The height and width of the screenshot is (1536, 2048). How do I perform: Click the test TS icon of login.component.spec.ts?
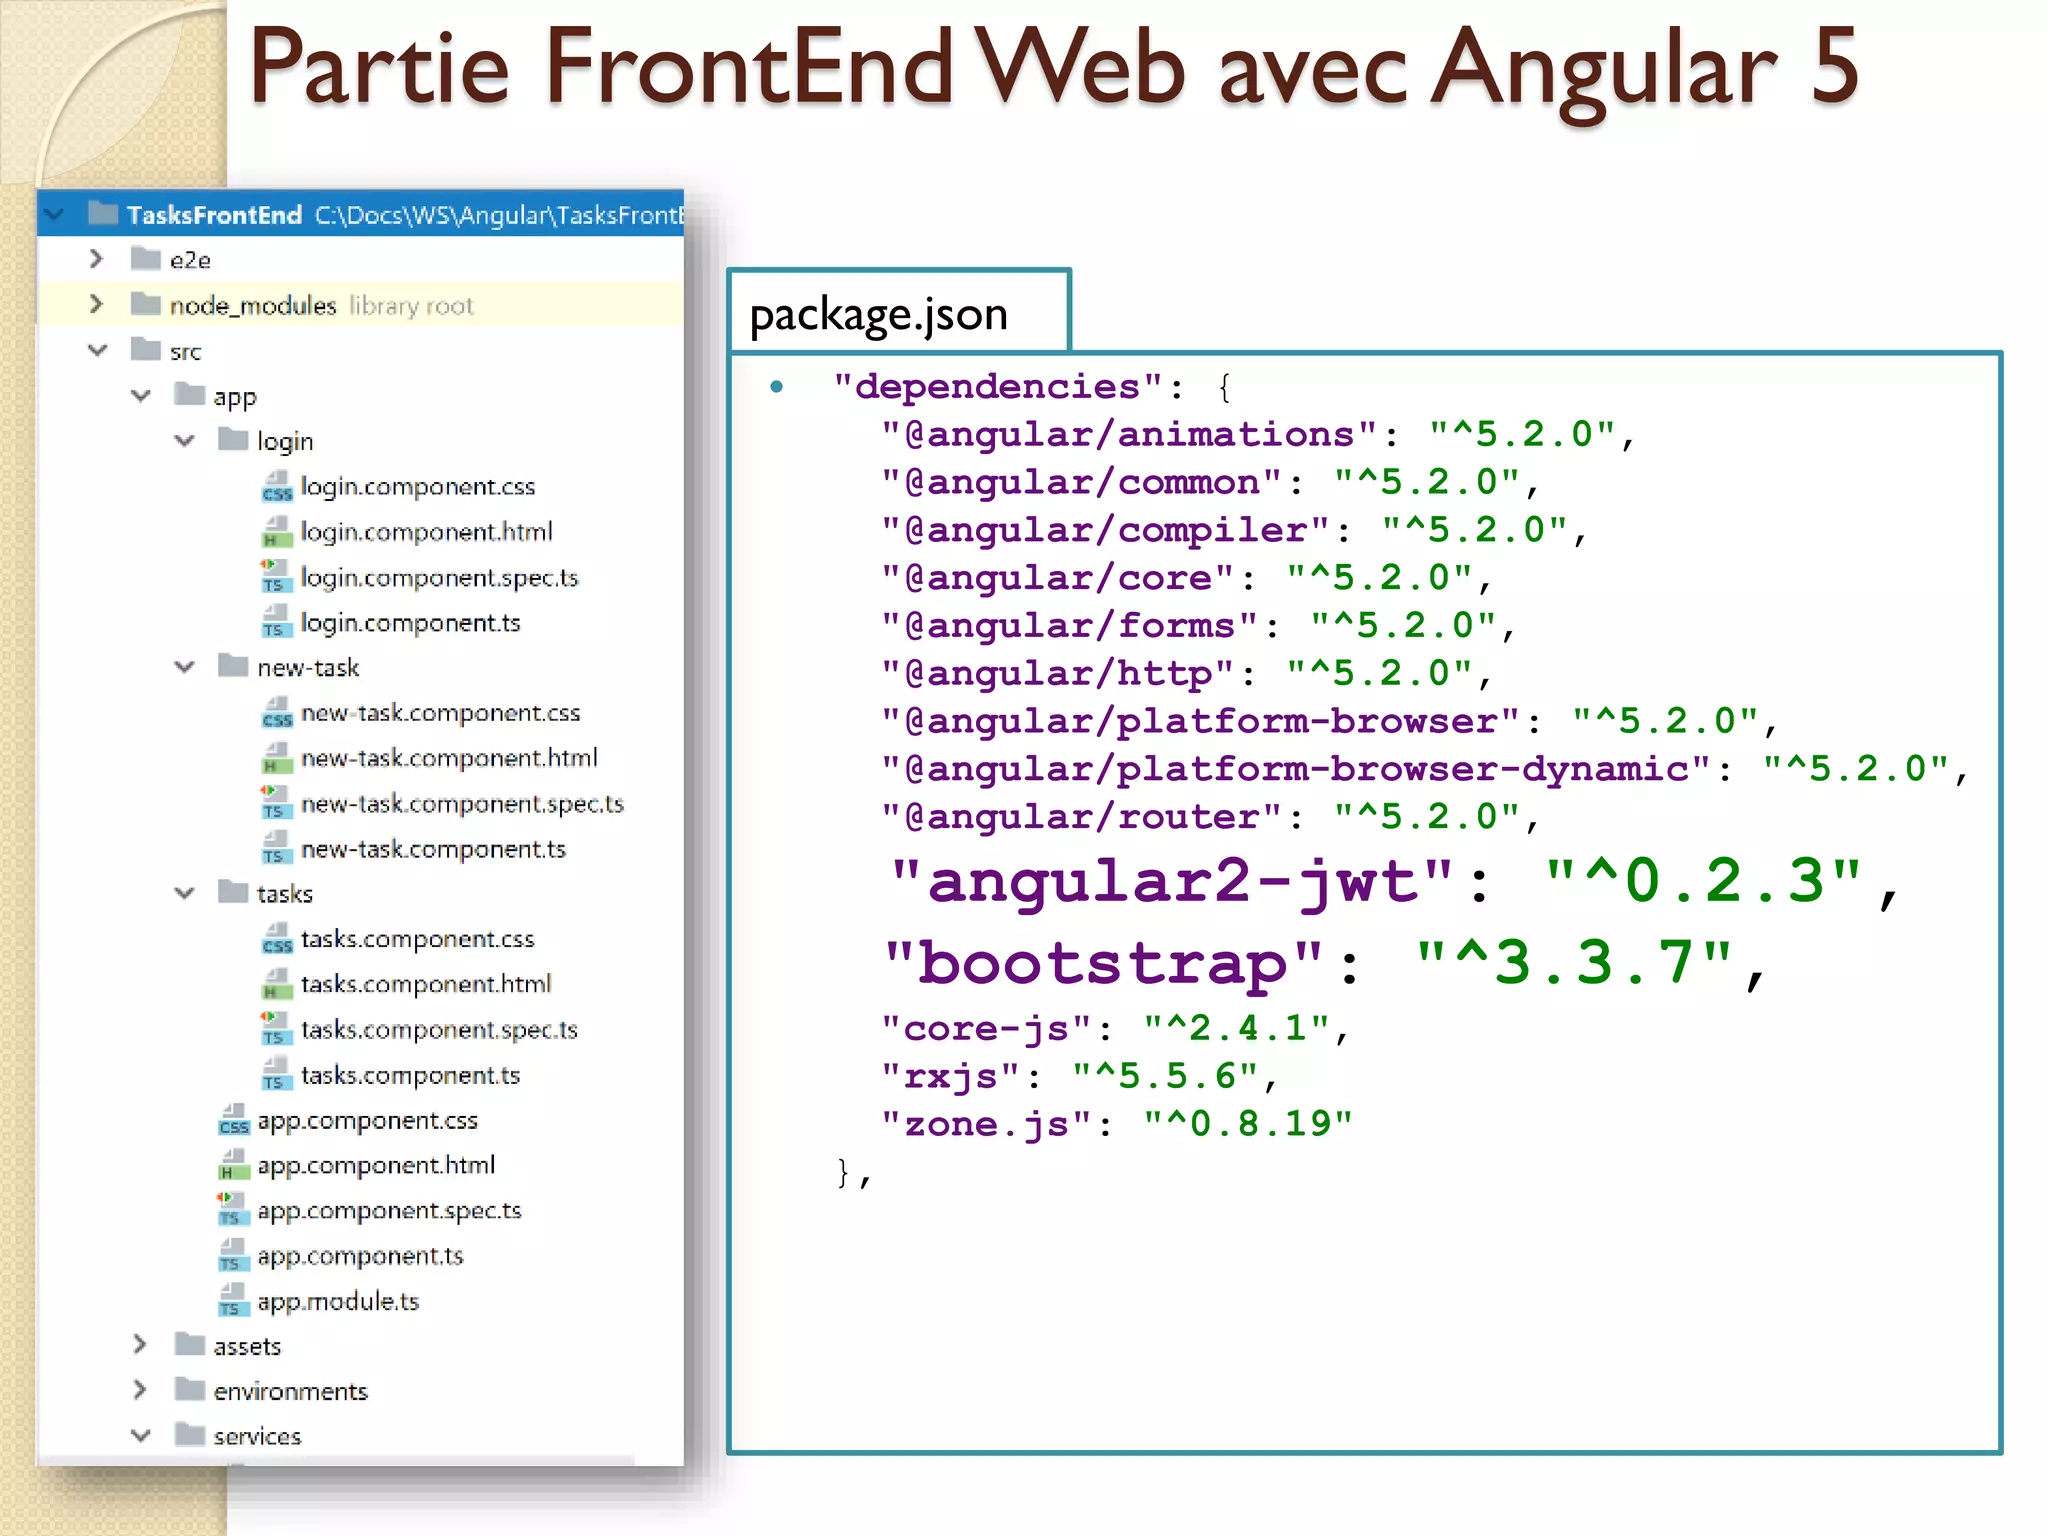(x=277, y=577)
